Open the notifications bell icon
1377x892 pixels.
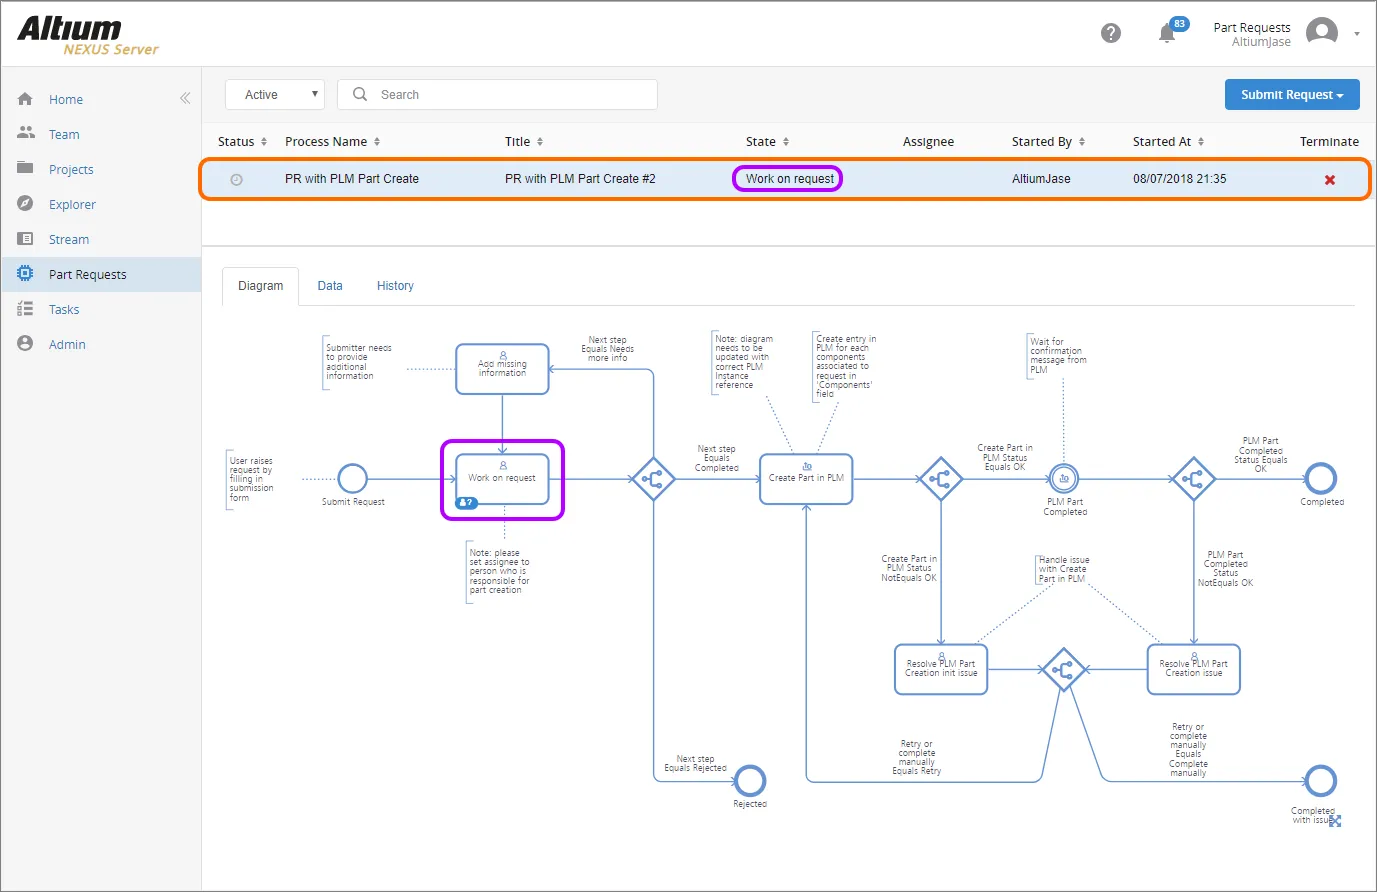click(x=1167, y=34)
